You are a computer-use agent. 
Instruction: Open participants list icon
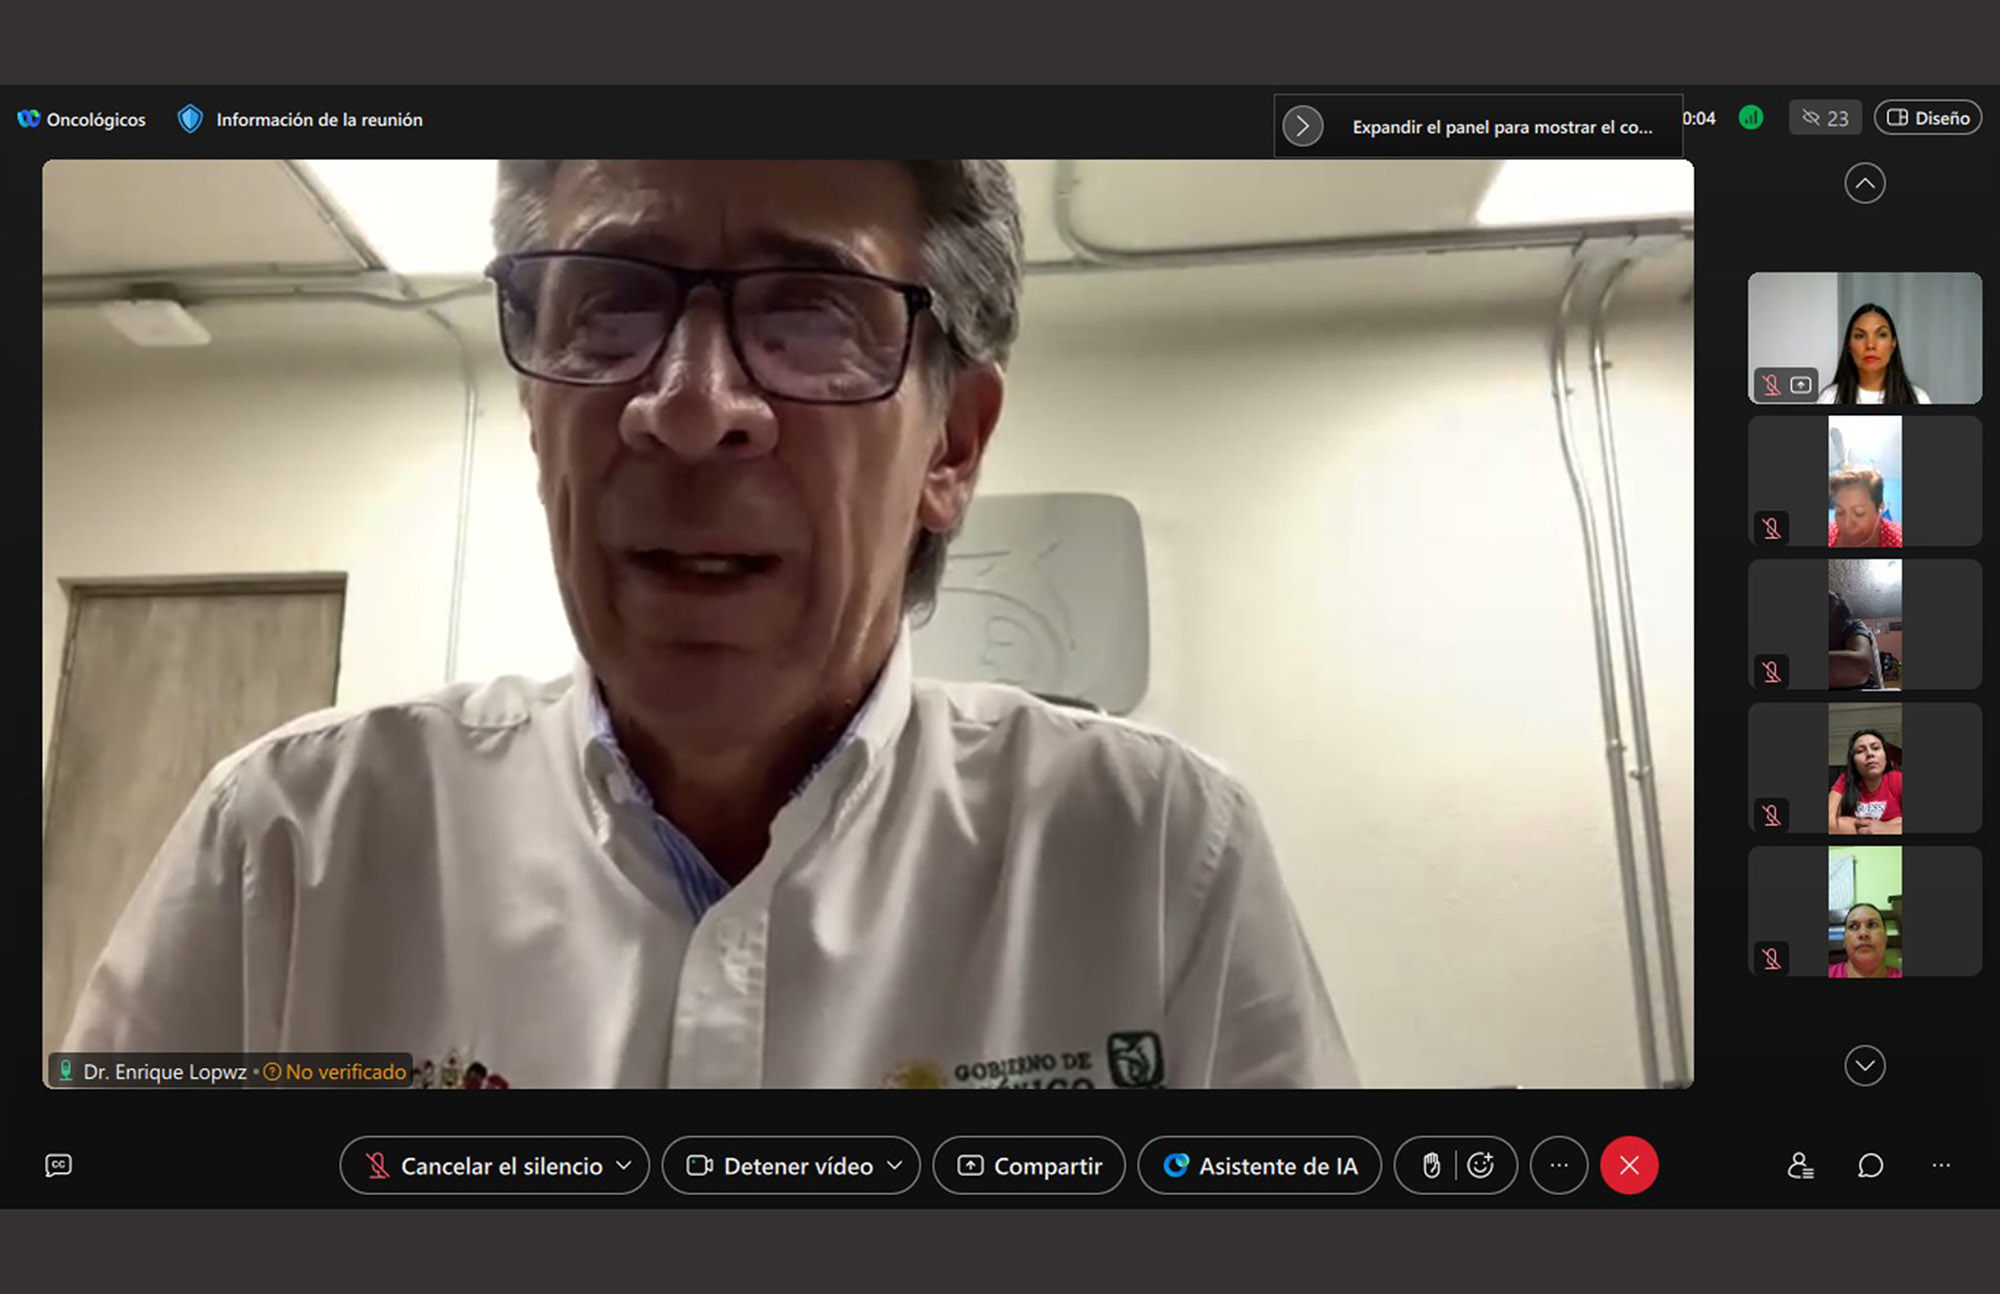click(x=1800, y=1165)
